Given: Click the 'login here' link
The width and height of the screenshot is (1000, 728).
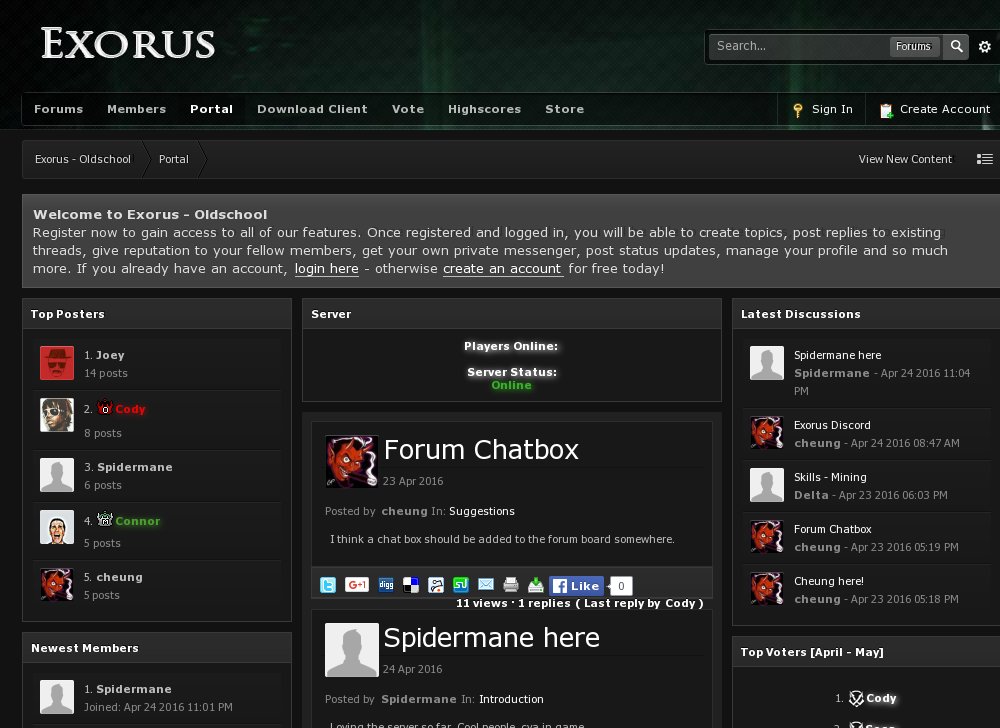Looking at the screenshot, I should coord(326,268).
